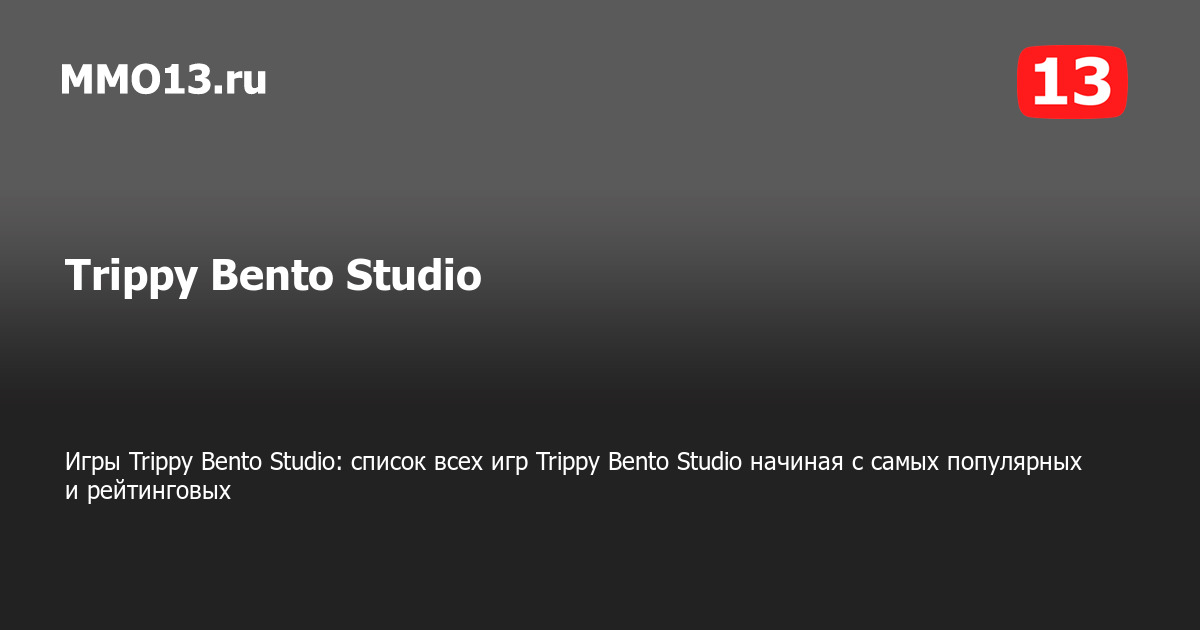Click the digit 3 in red logo

coord(1092,82)
